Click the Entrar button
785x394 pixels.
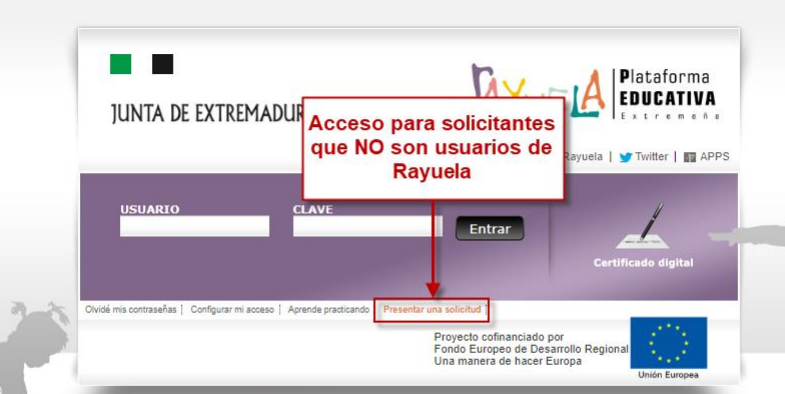[x=490, y=229]
